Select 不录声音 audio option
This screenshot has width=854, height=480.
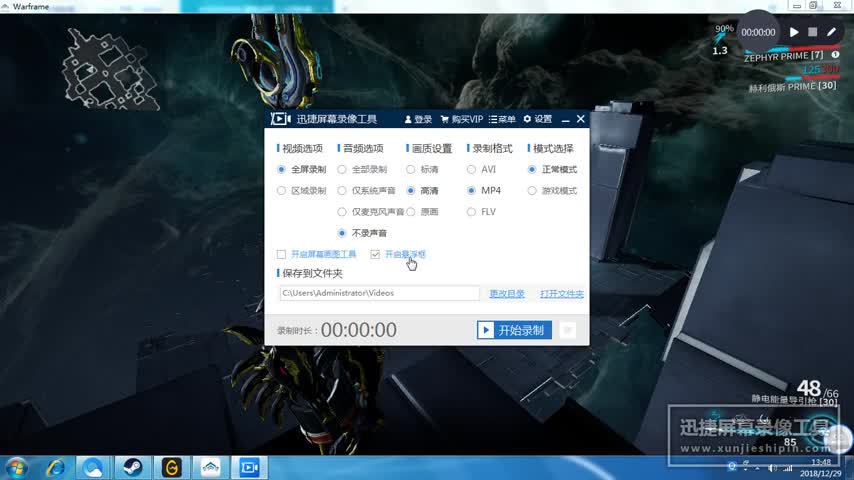point(363,233)
